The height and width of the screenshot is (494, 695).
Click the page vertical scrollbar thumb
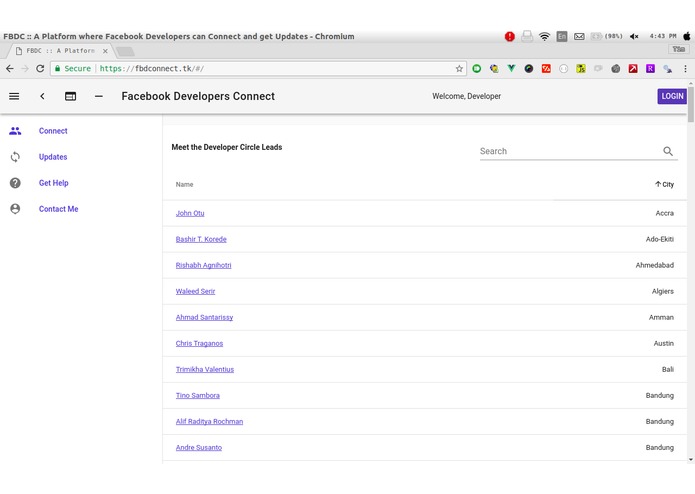(691, 104)
